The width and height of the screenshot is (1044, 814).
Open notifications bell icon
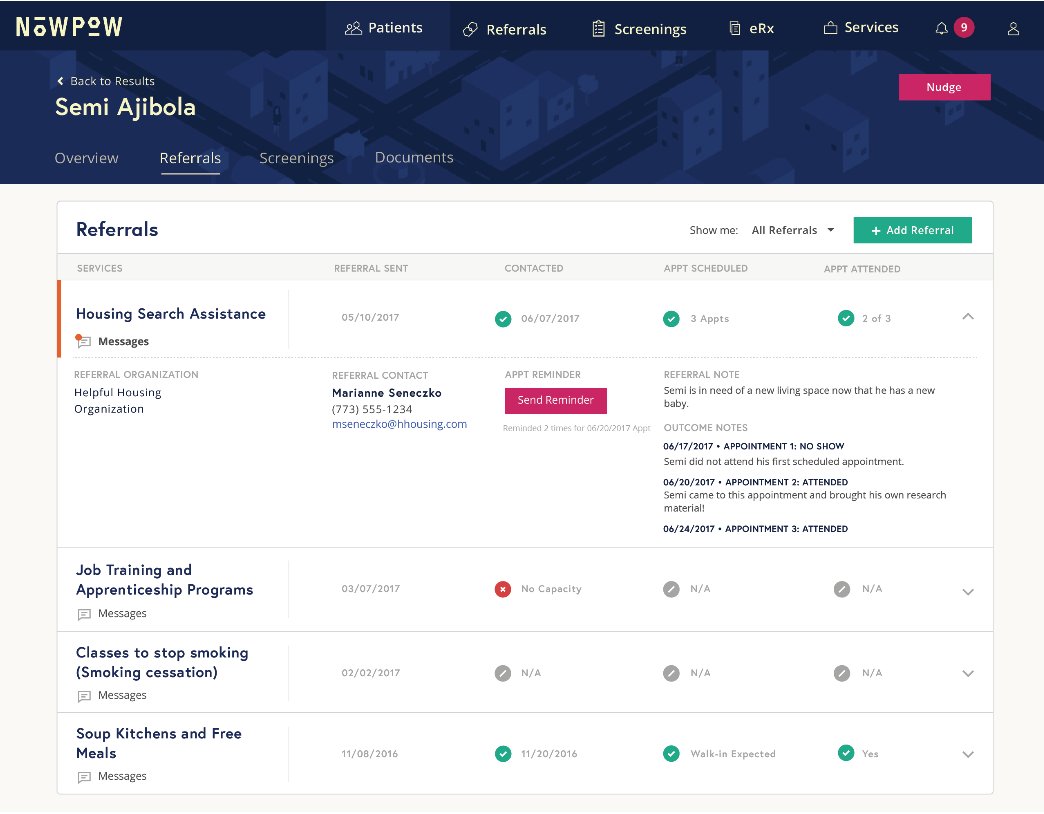941,28
